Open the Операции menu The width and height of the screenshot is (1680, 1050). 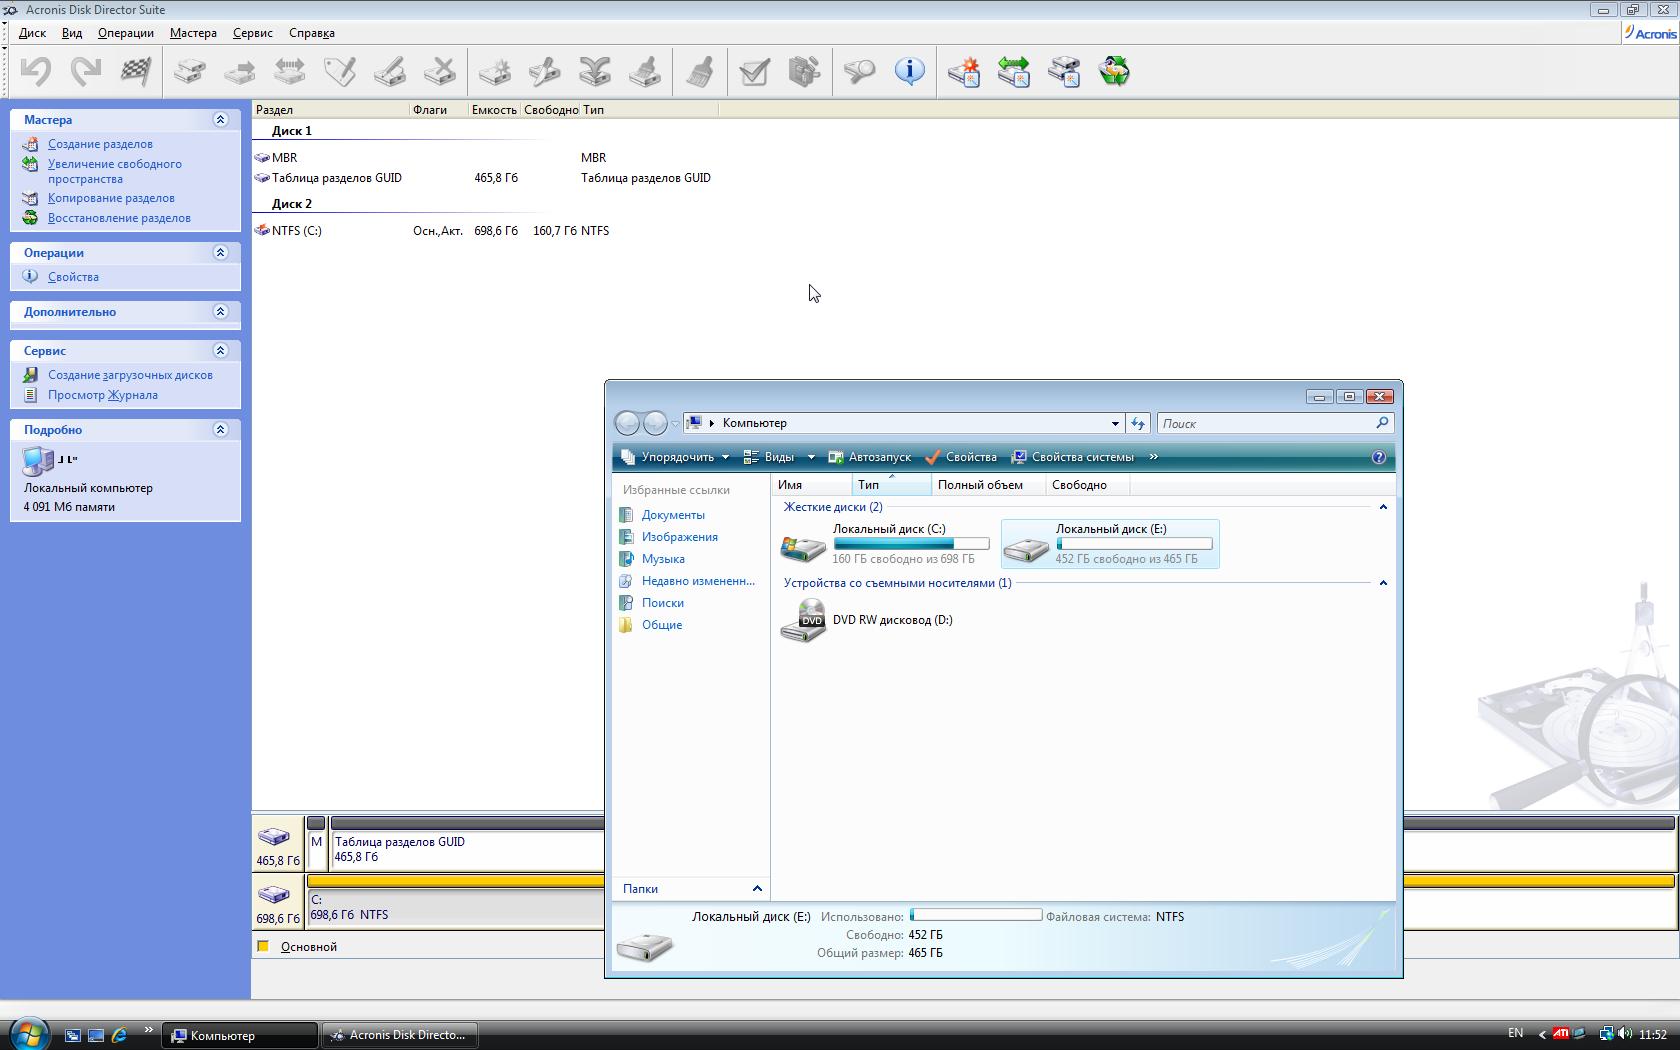(126, 33)
